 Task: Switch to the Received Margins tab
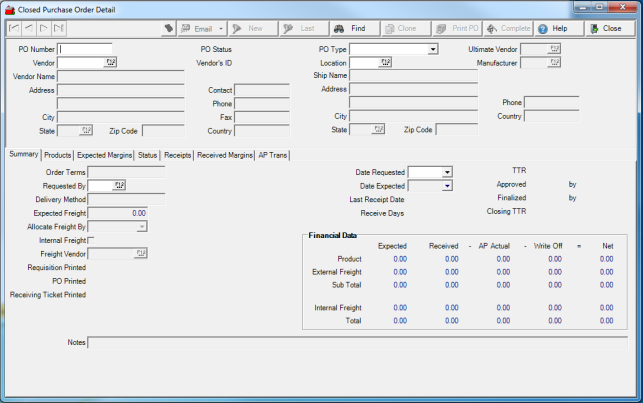pyautogui.click(x=225, y=155)
